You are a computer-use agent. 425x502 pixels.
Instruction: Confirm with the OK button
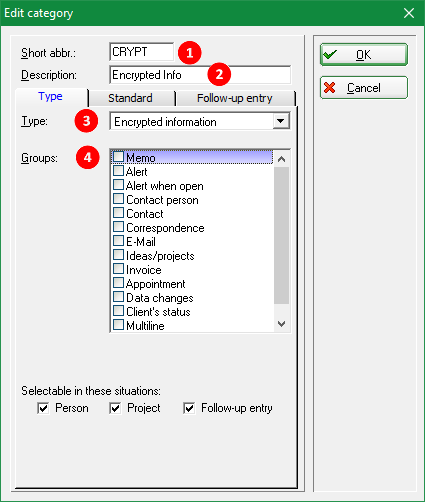pos(364,55)
